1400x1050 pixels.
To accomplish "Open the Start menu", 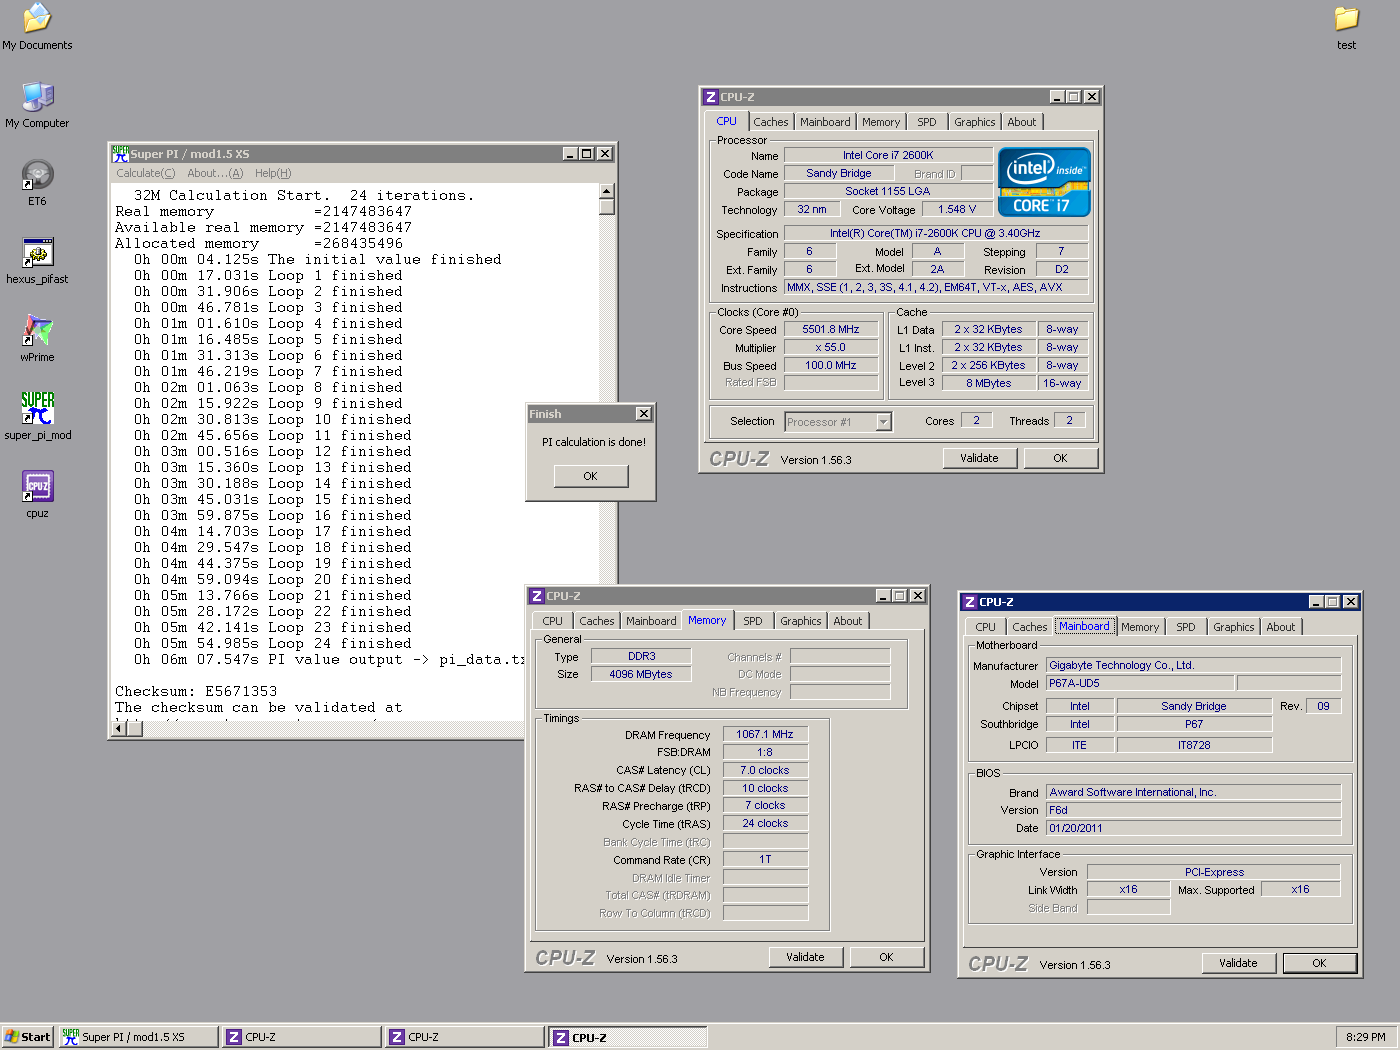I will (27, 1037).
